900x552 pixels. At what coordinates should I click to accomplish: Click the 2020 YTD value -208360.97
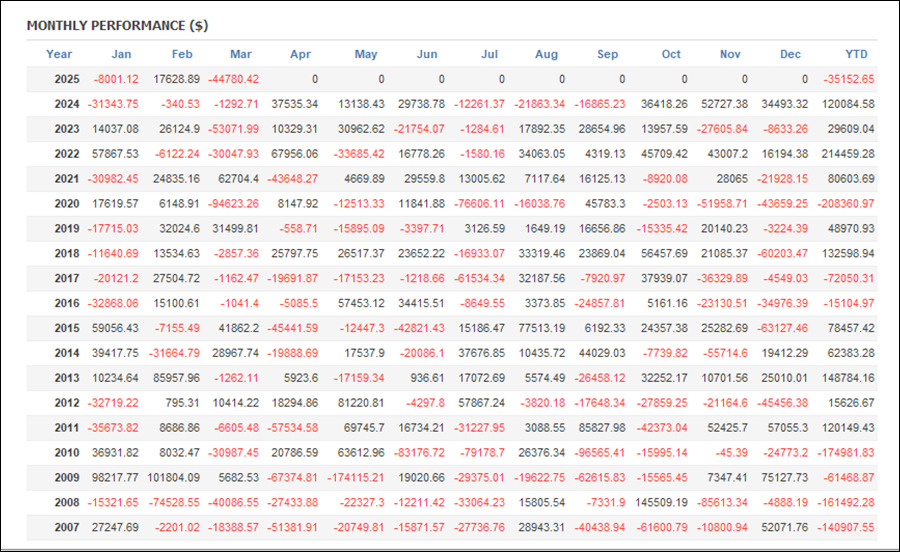846,204
